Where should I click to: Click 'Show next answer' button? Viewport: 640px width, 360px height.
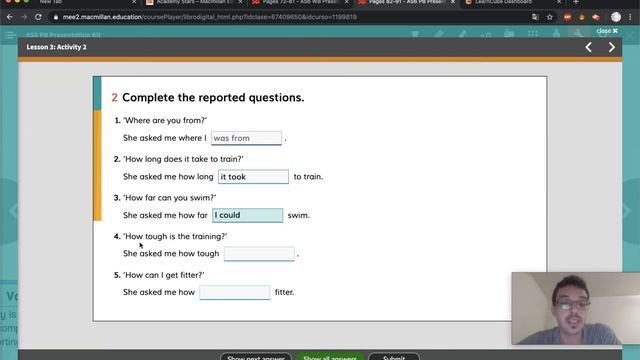pos(256,357)
